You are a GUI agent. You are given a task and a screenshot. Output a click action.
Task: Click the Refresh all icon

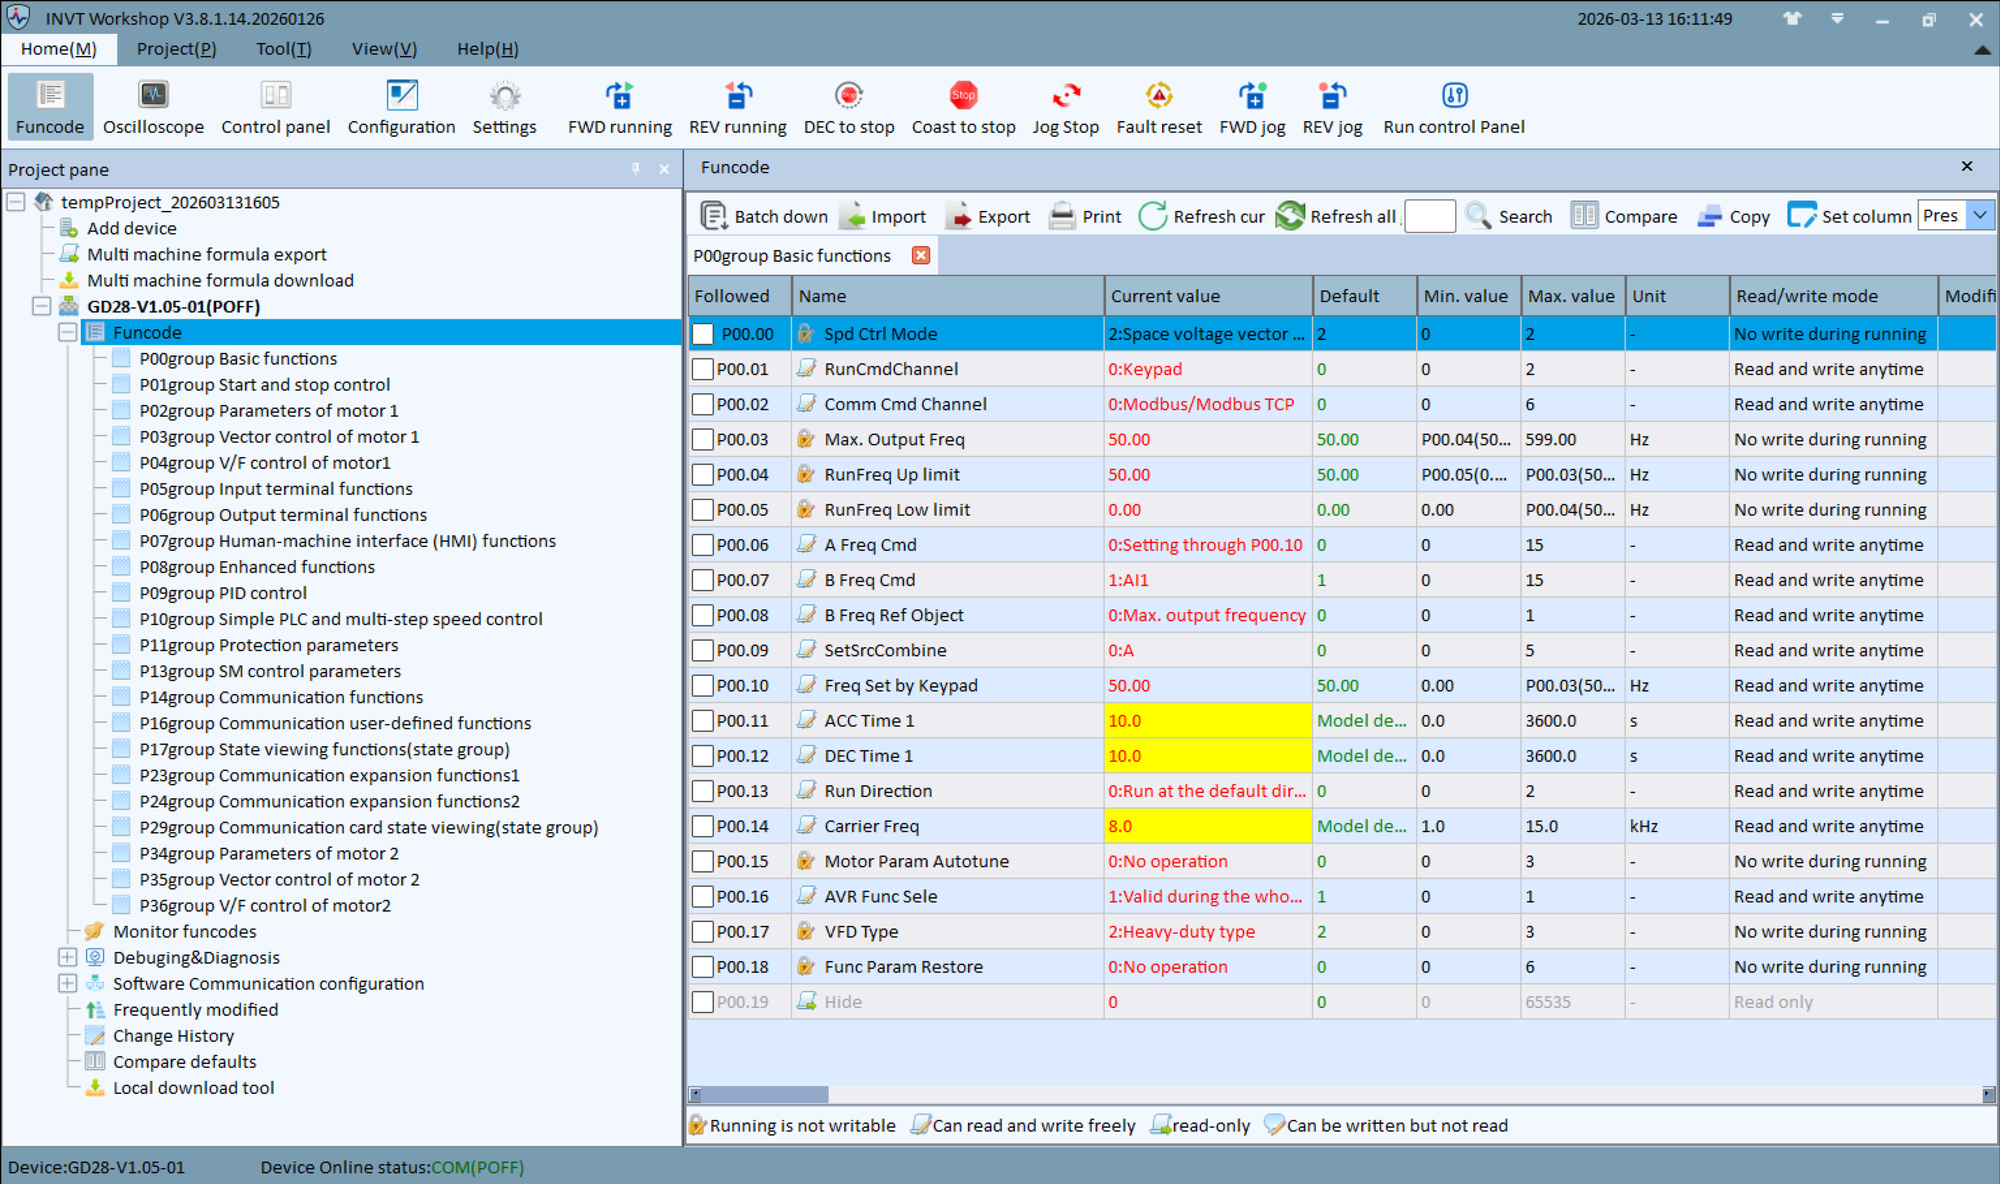(1291, 216)
